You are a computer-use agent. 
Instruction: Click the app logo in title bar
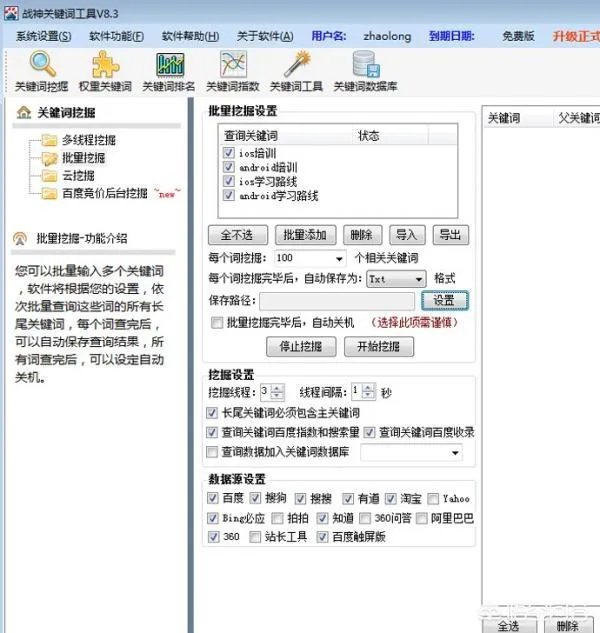(x=11, y=13)
